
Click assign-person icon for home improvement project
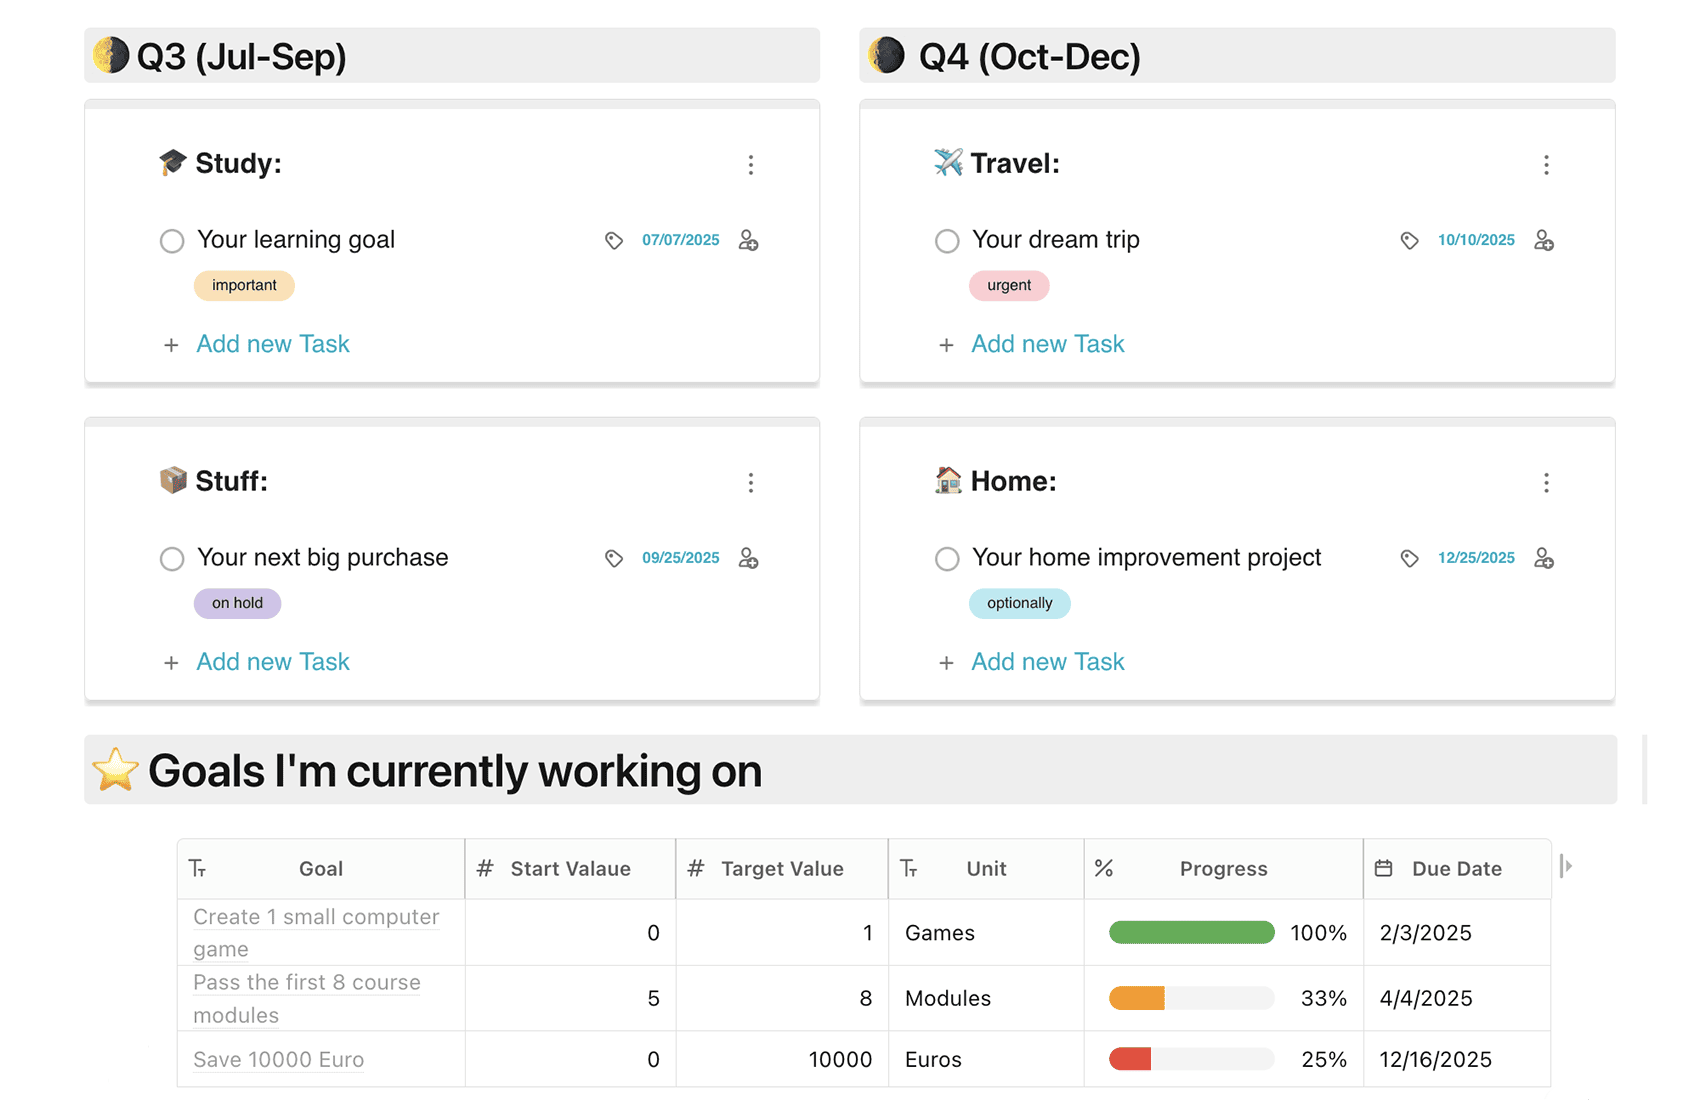coord(1544,558)
